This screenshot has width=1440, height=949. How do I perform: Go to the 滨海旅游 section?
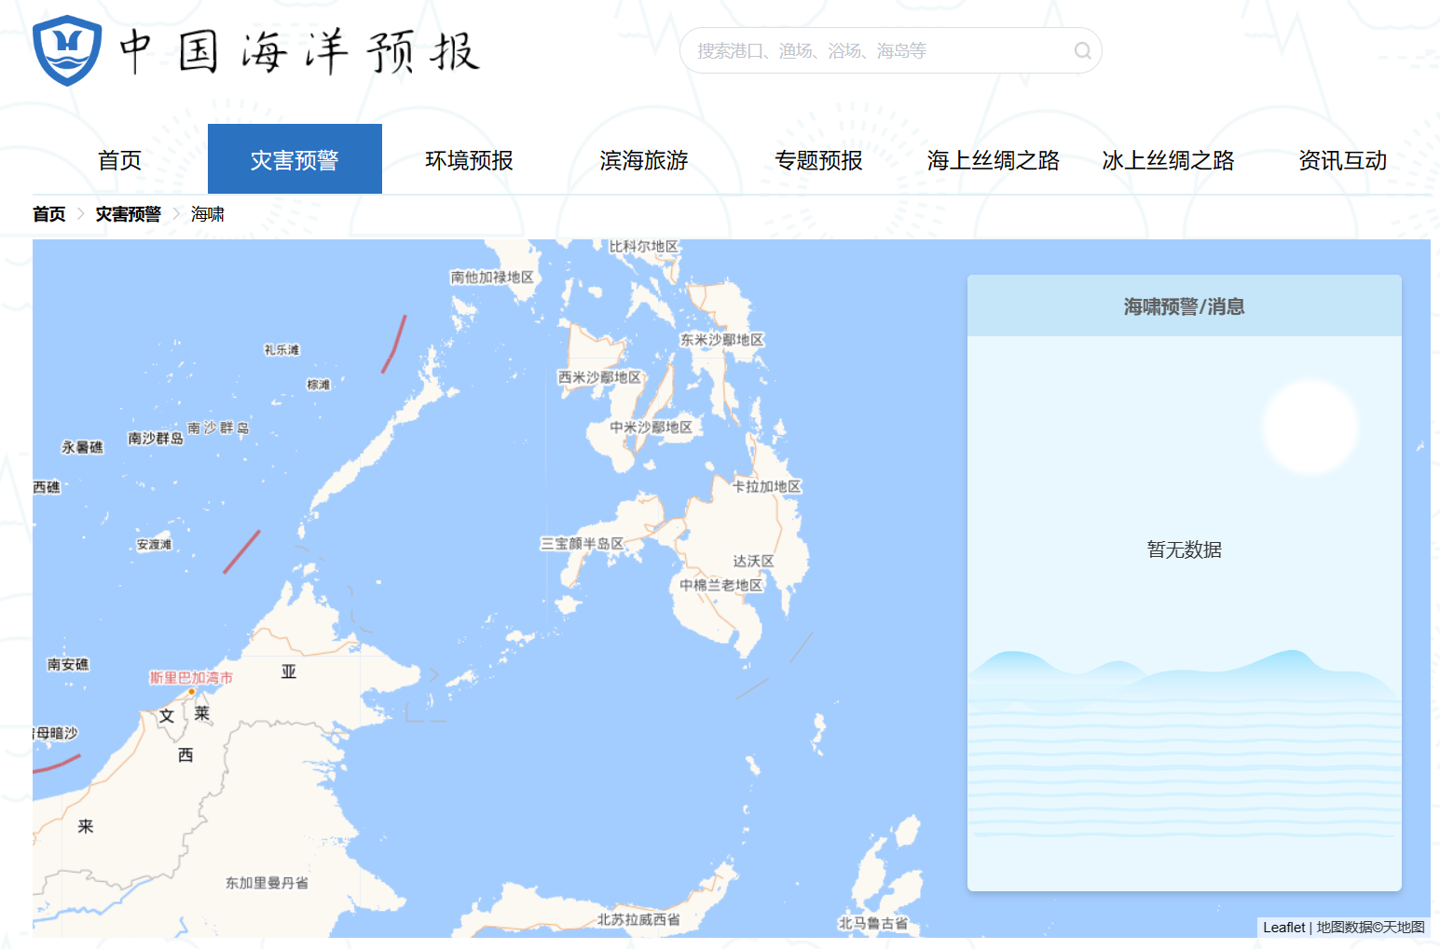tap(644, 160)
